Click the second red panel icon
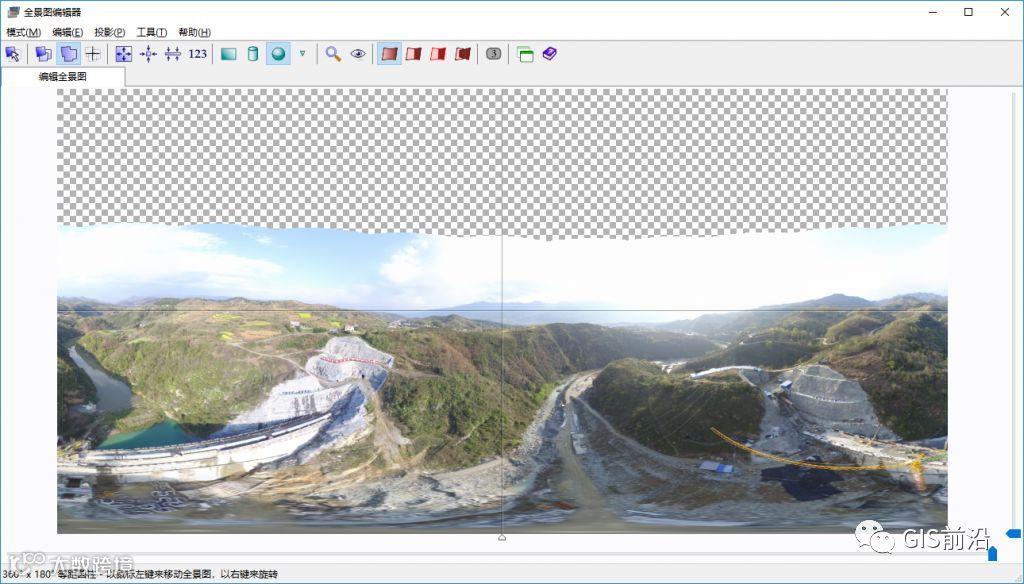This screenshot has width=1024, height=584. (x=413, y=54)
